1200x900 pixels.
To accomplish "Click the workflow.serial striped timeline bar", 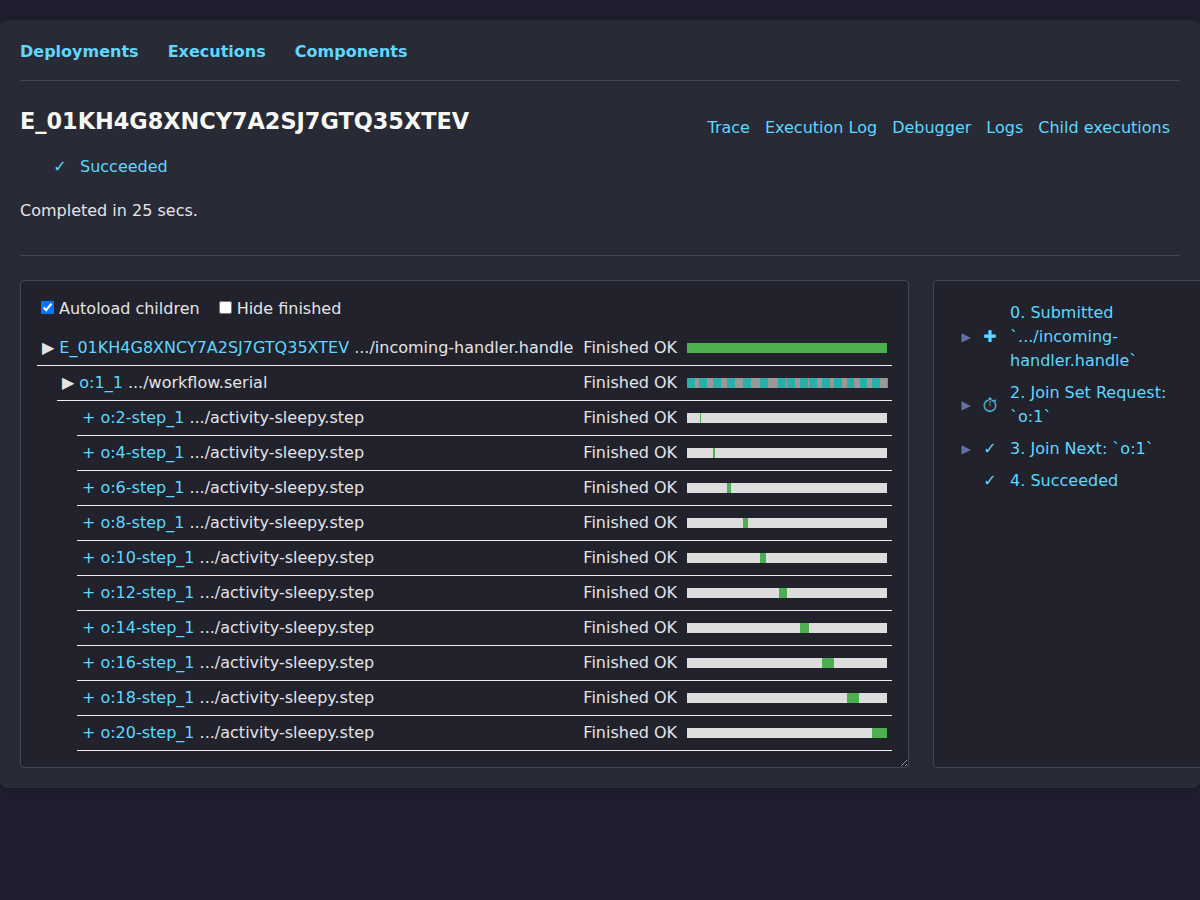I will [x=787, y=383].
